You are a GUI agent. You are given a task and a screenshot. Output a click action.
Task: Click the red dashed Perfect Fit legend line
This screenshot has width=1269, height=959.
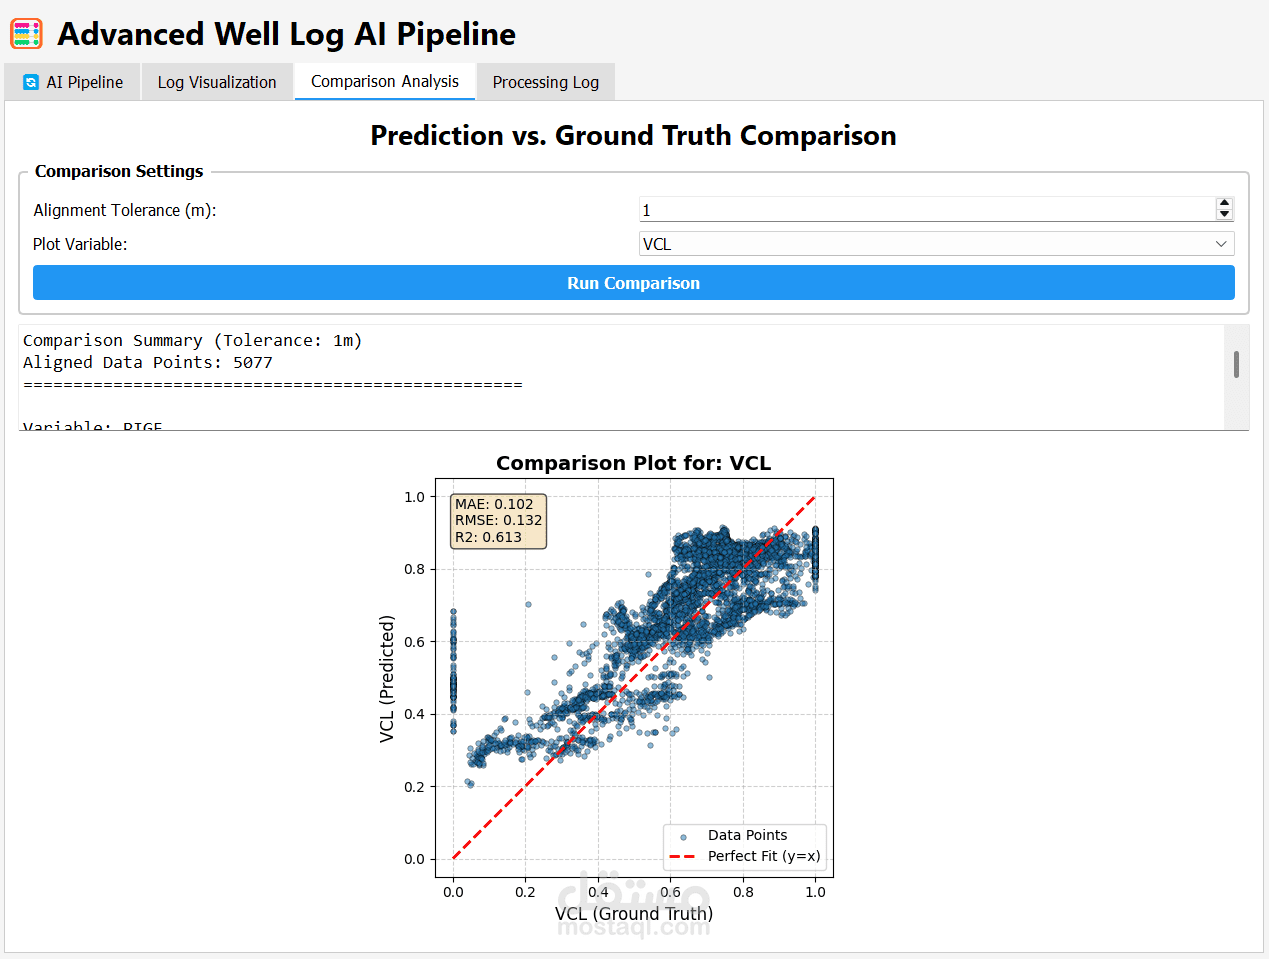coord(682,857)
